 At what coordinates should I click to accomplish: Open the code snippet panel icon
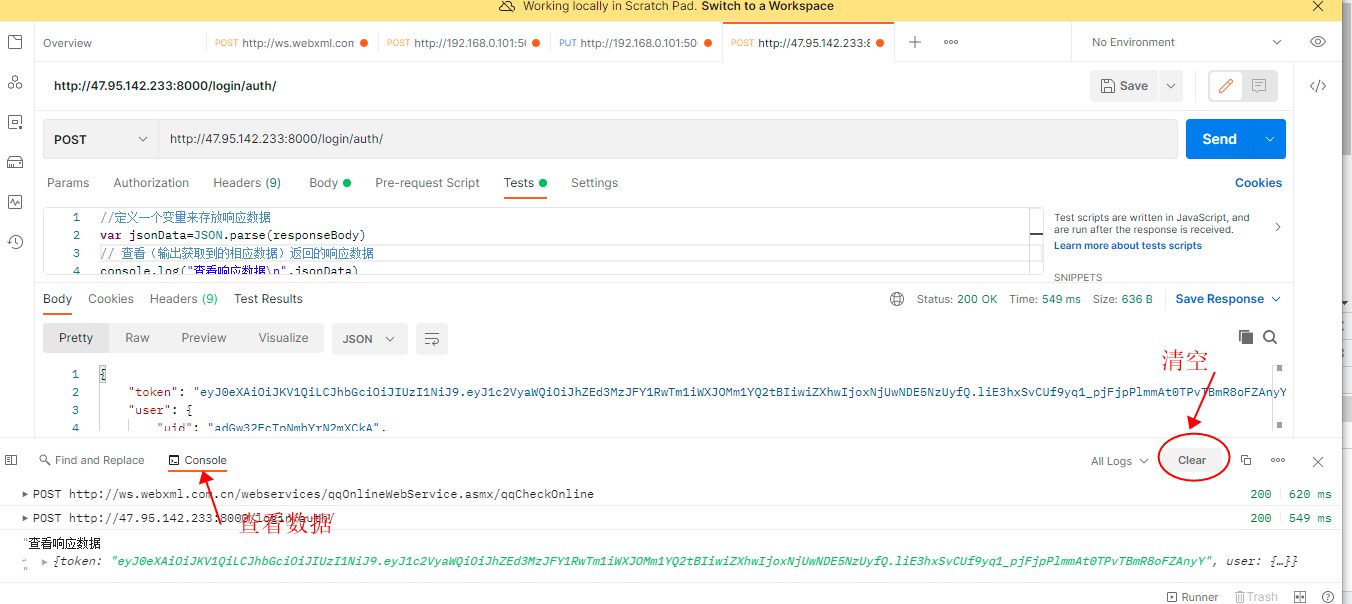click(x=1318, y=86)
